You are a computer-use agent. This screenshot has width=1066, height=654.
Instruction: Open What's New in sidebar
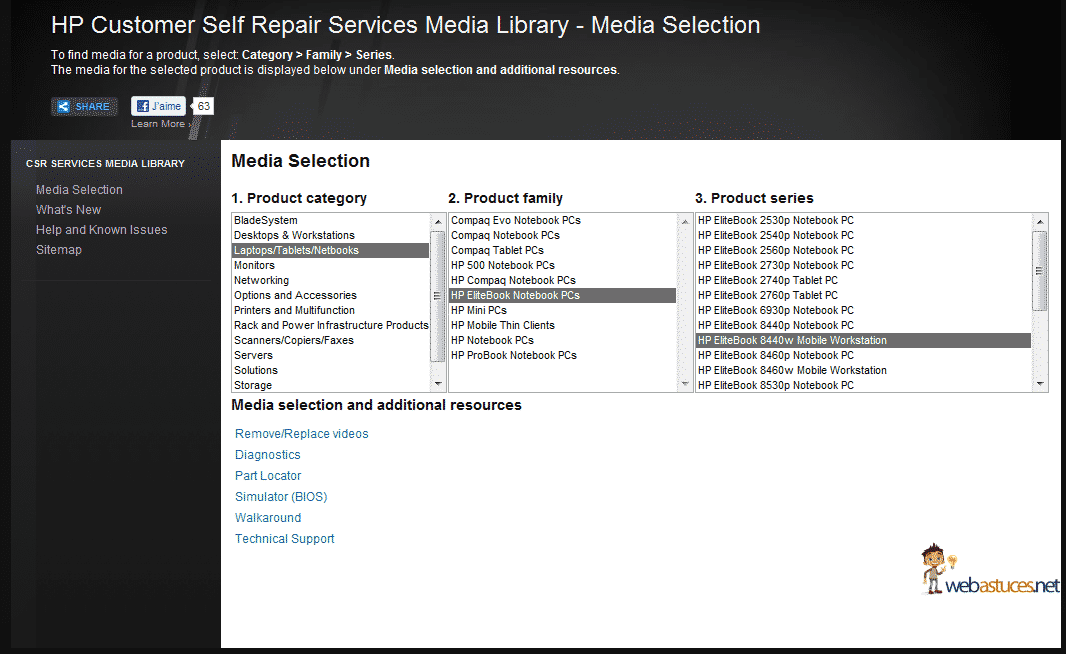click(x=69, y=209)
